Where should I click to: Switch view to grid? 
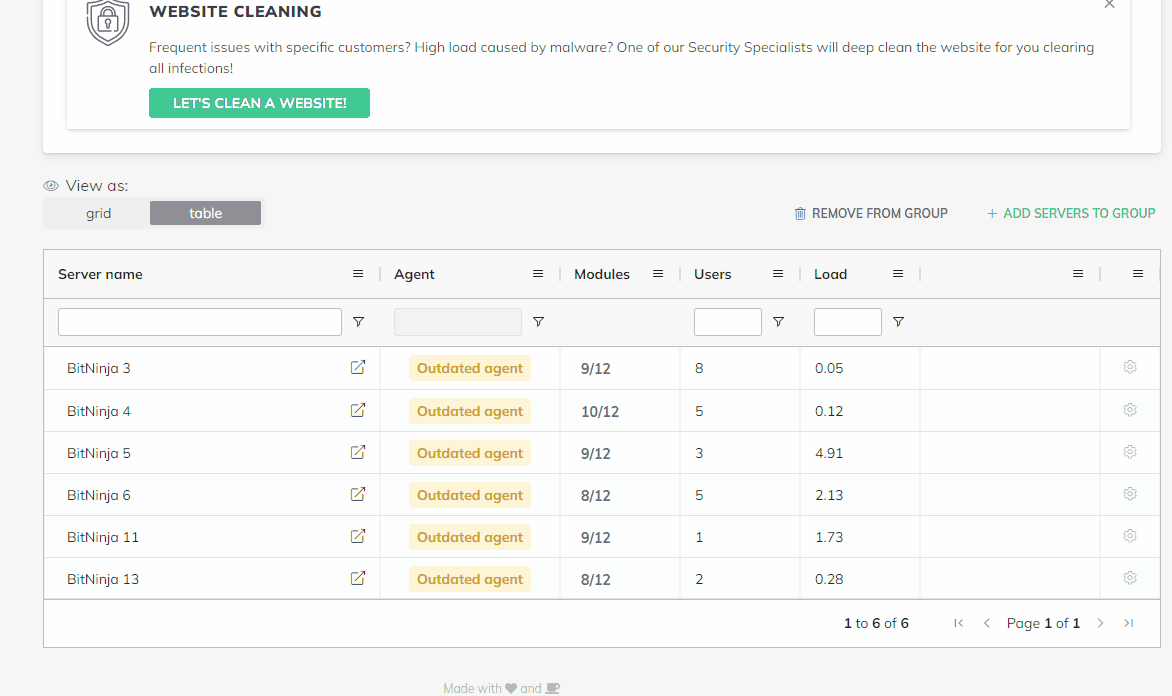98,213
